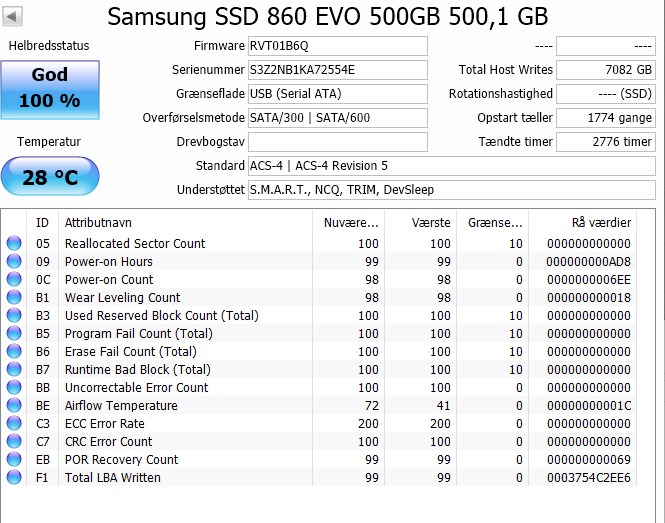This screenshot has height=523, width=665.
Task: Click the Understøttet features field
Action: click(452, 190)
